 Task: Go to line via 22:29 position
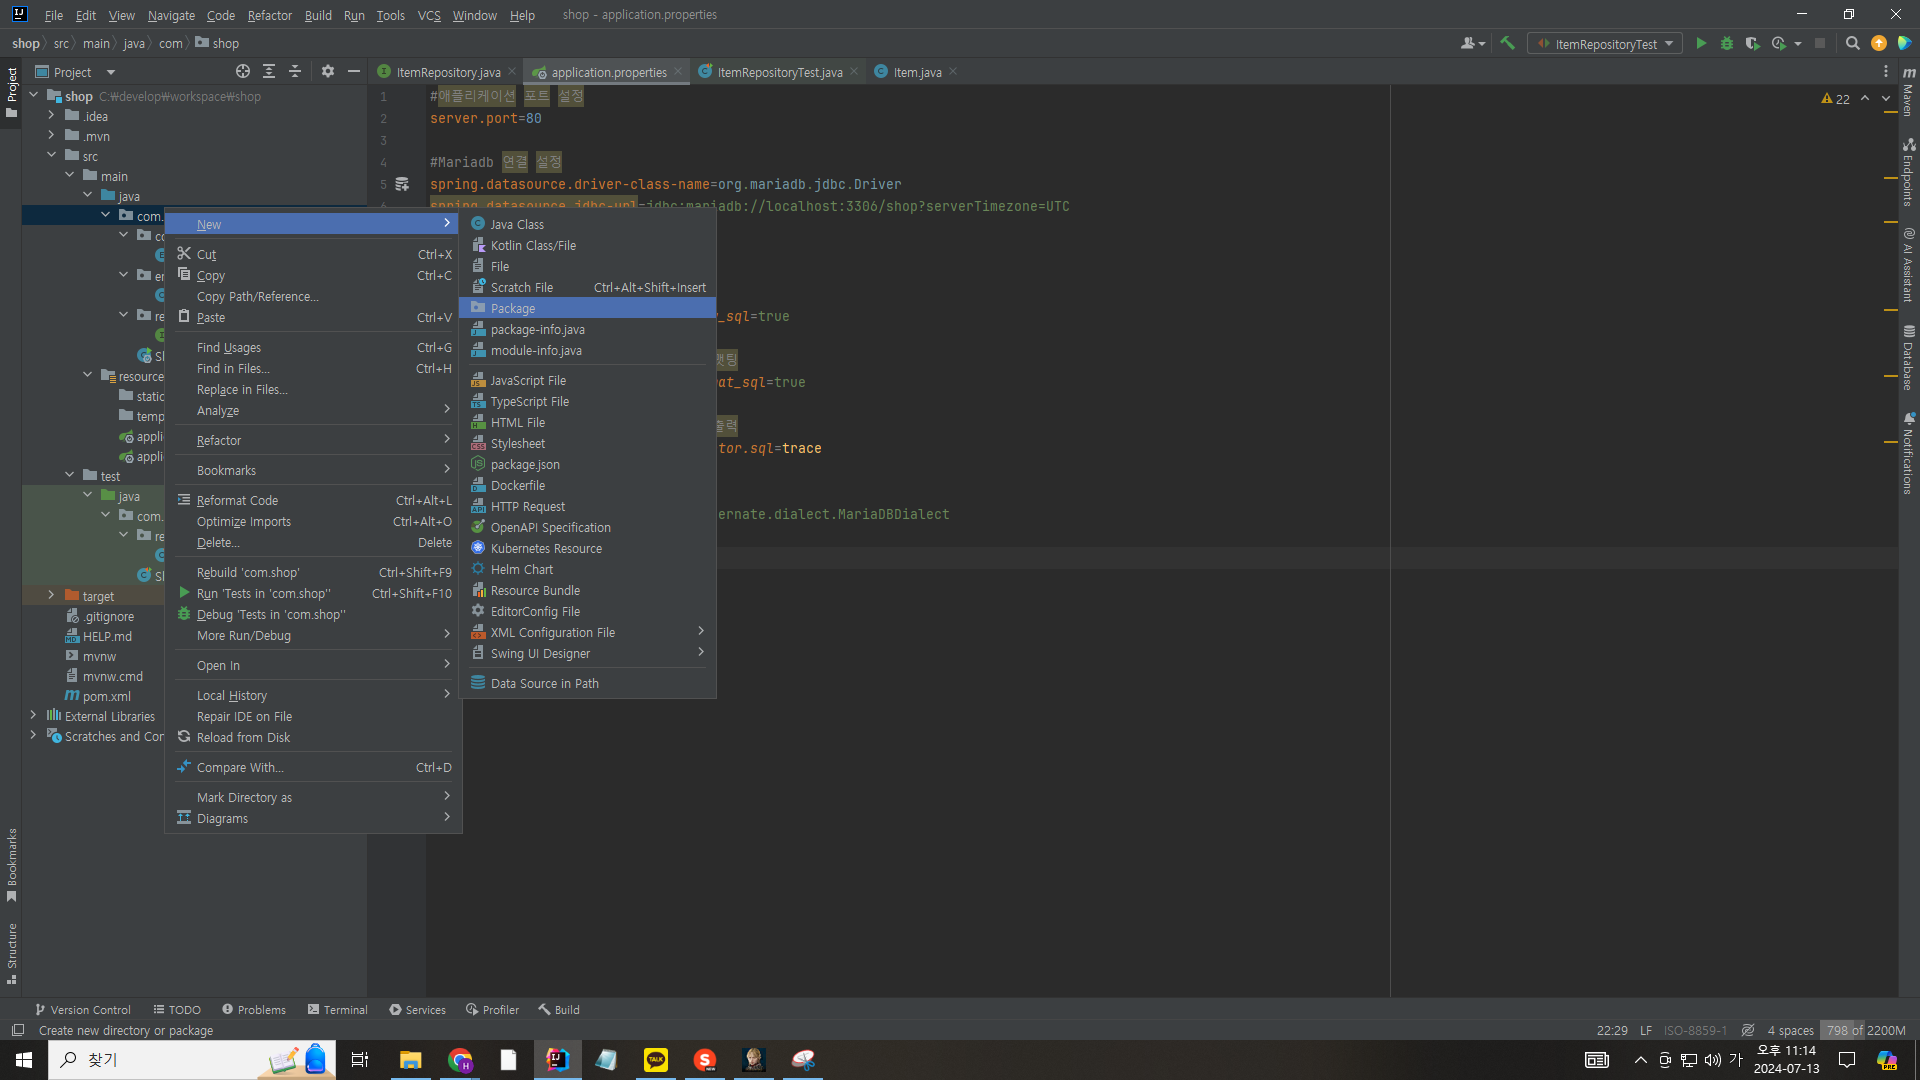tap(1612, 1030)
